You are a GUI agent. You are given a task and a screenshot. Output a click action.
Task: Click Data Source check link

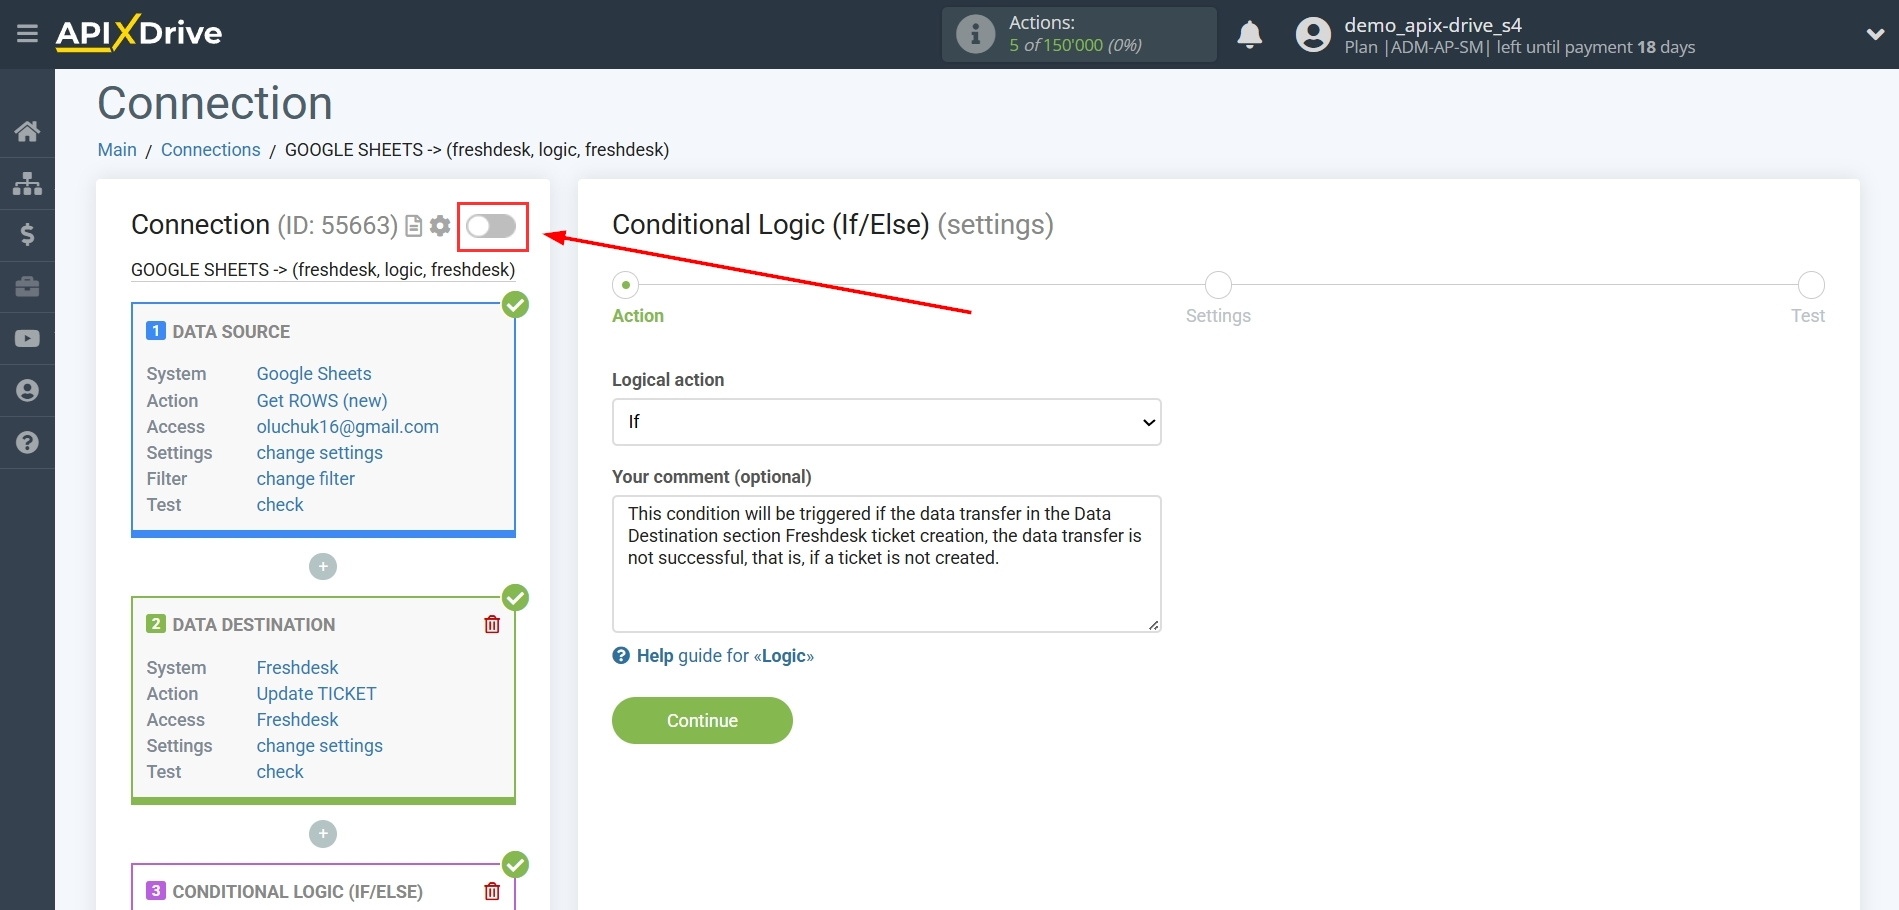[x=280, y=505]
